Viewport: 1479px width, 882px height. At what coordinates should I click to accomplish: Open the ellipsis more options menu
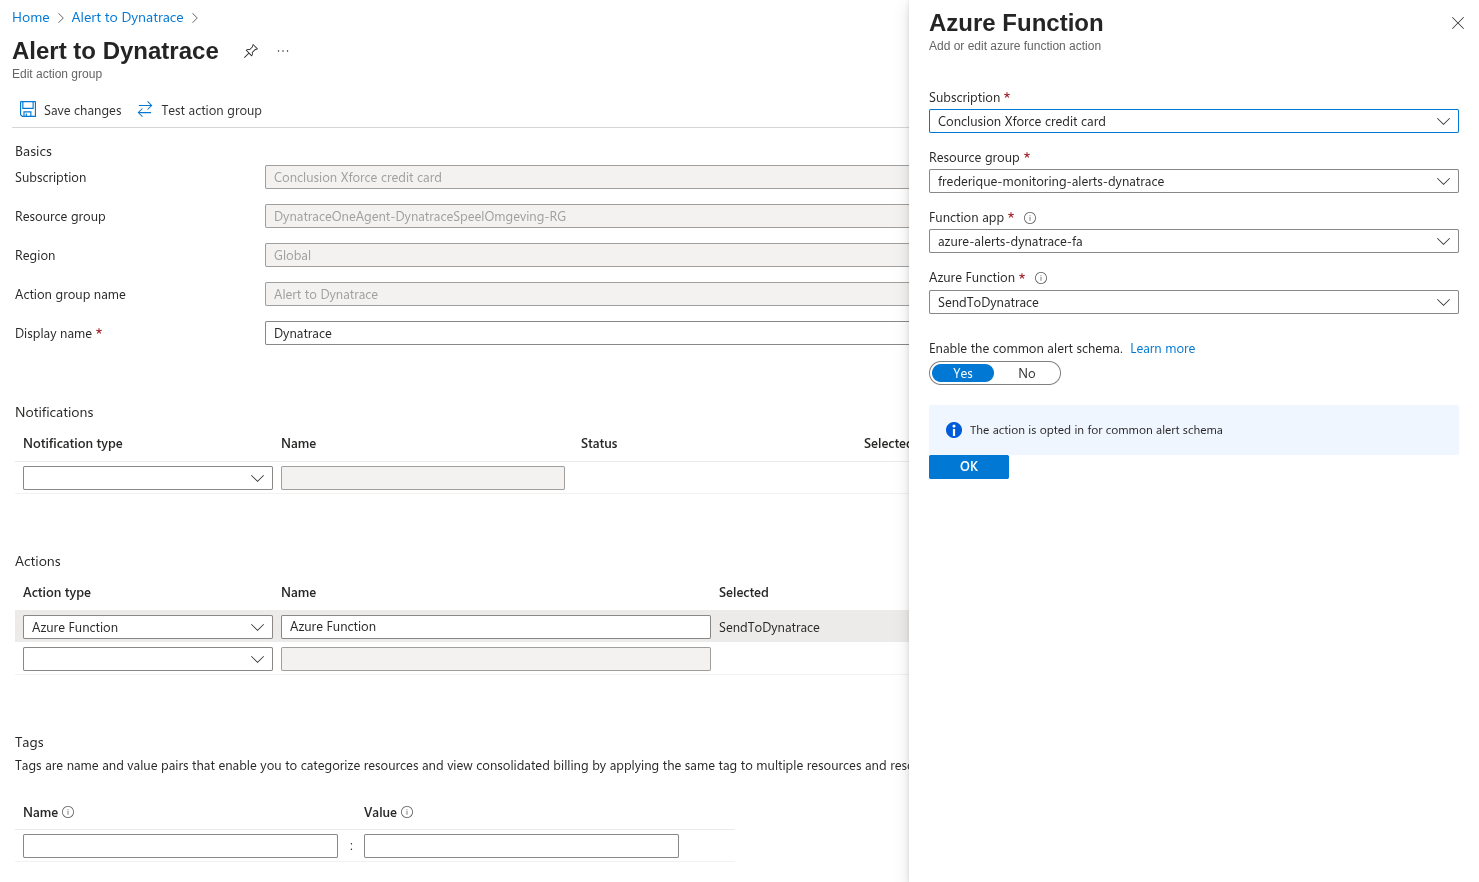click(283, 51)
